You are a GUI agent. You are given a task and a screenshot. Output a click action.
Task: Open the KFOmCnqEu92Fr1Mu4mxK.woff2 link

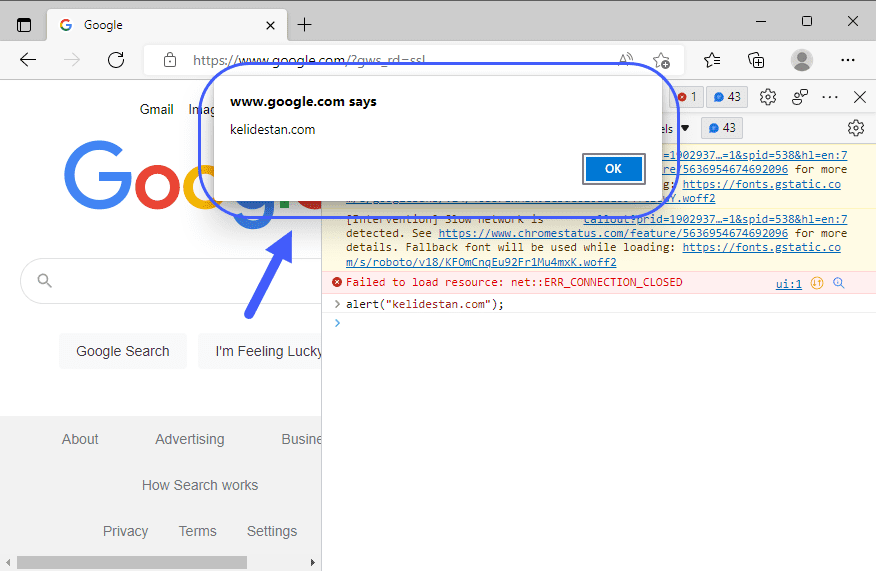pos(481,262)
